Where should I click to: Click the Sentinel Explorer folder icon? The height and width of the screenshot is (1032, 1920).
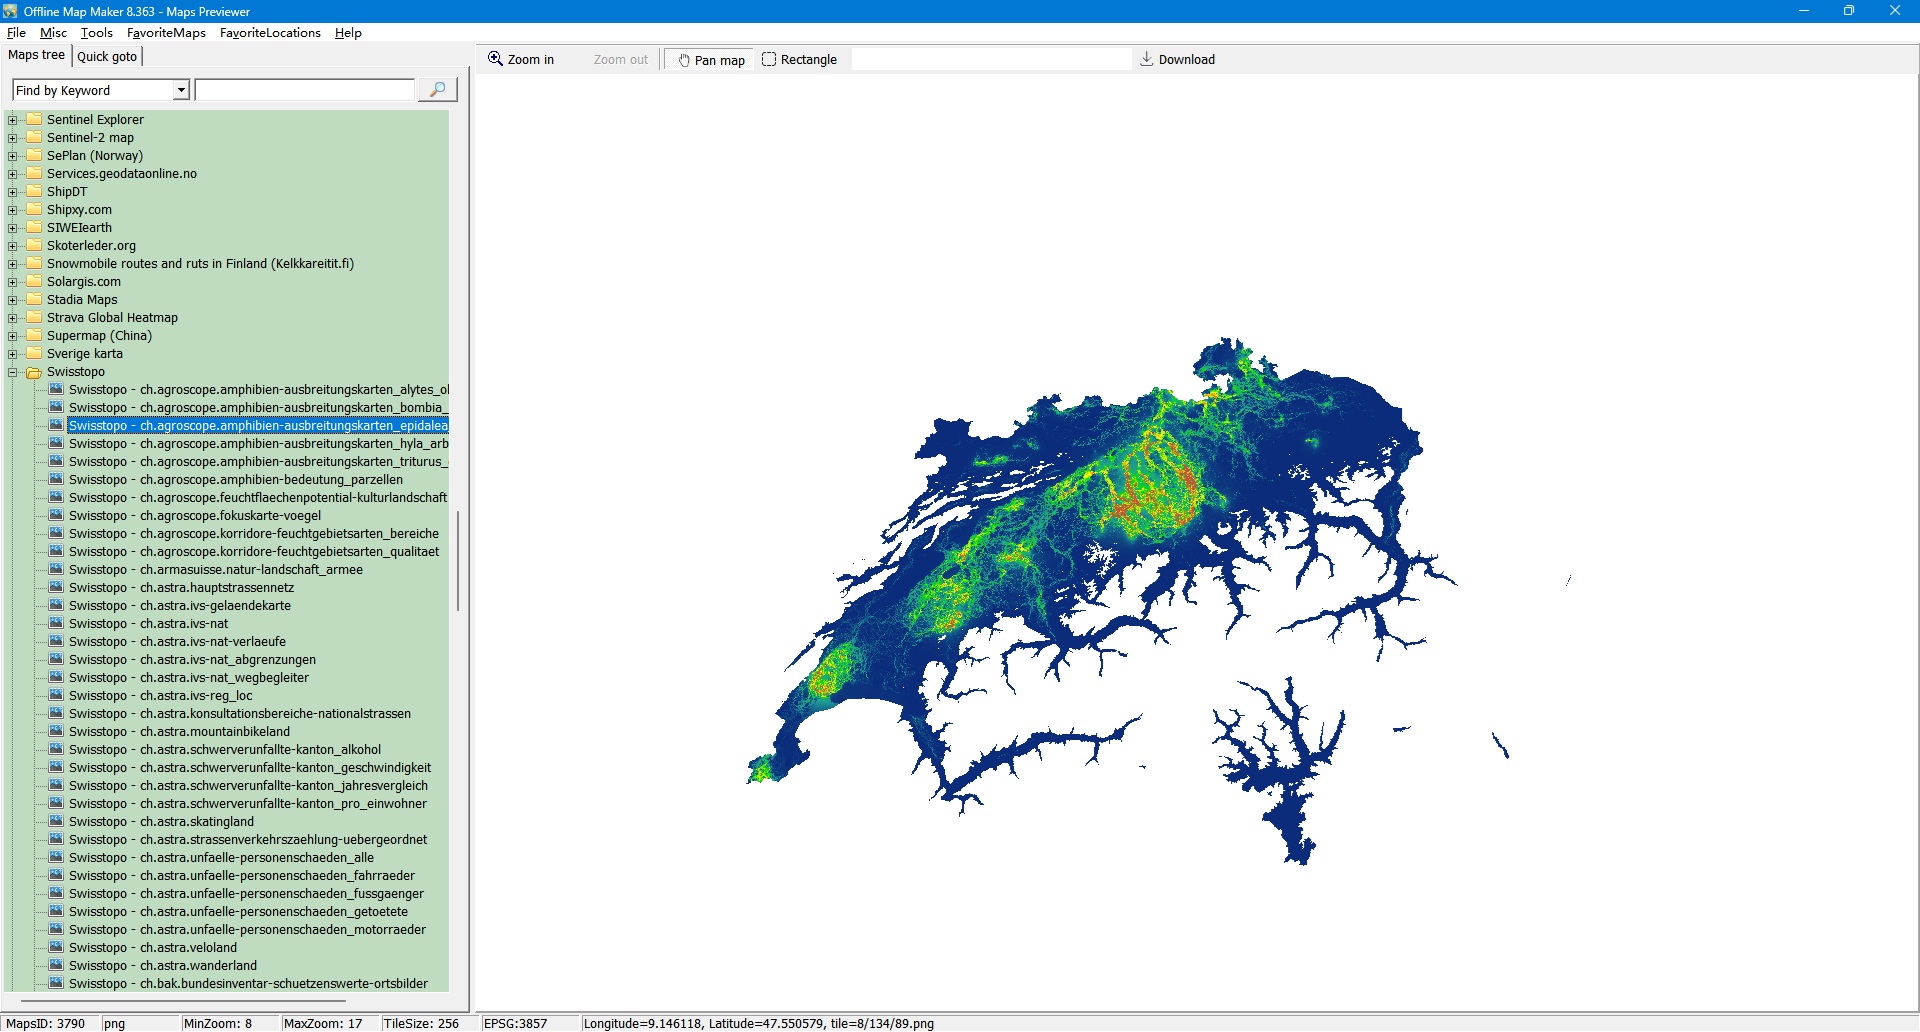[34, 120]
